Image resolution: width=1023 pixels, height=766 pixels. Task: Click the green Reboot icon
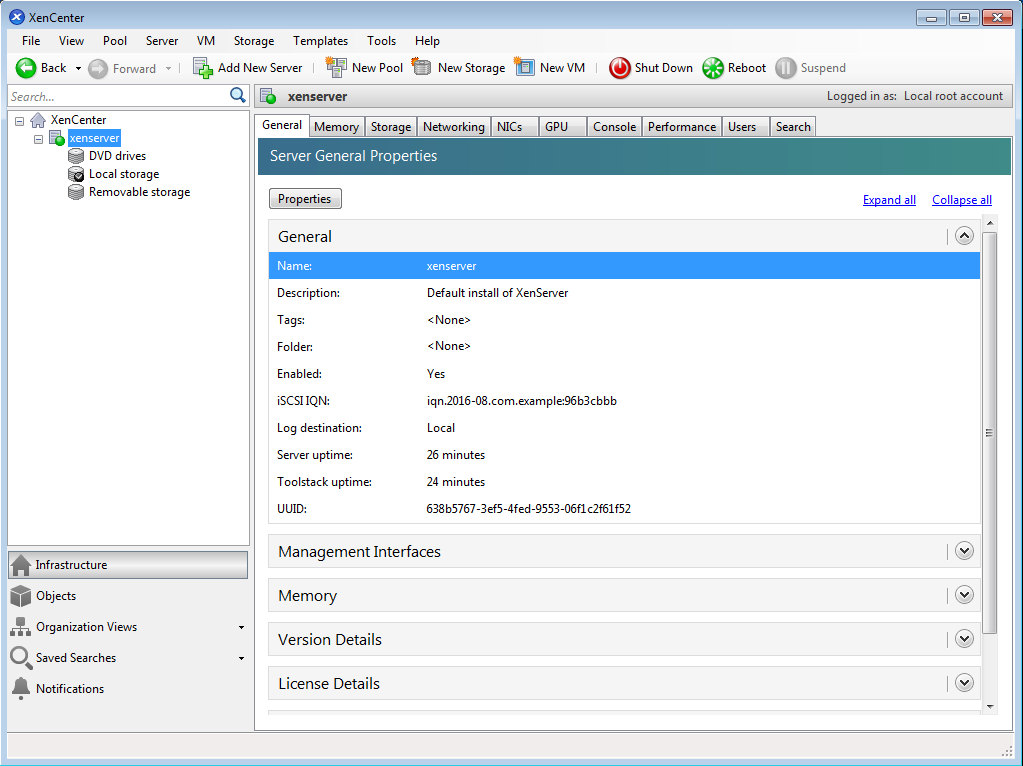coord(712,68)
